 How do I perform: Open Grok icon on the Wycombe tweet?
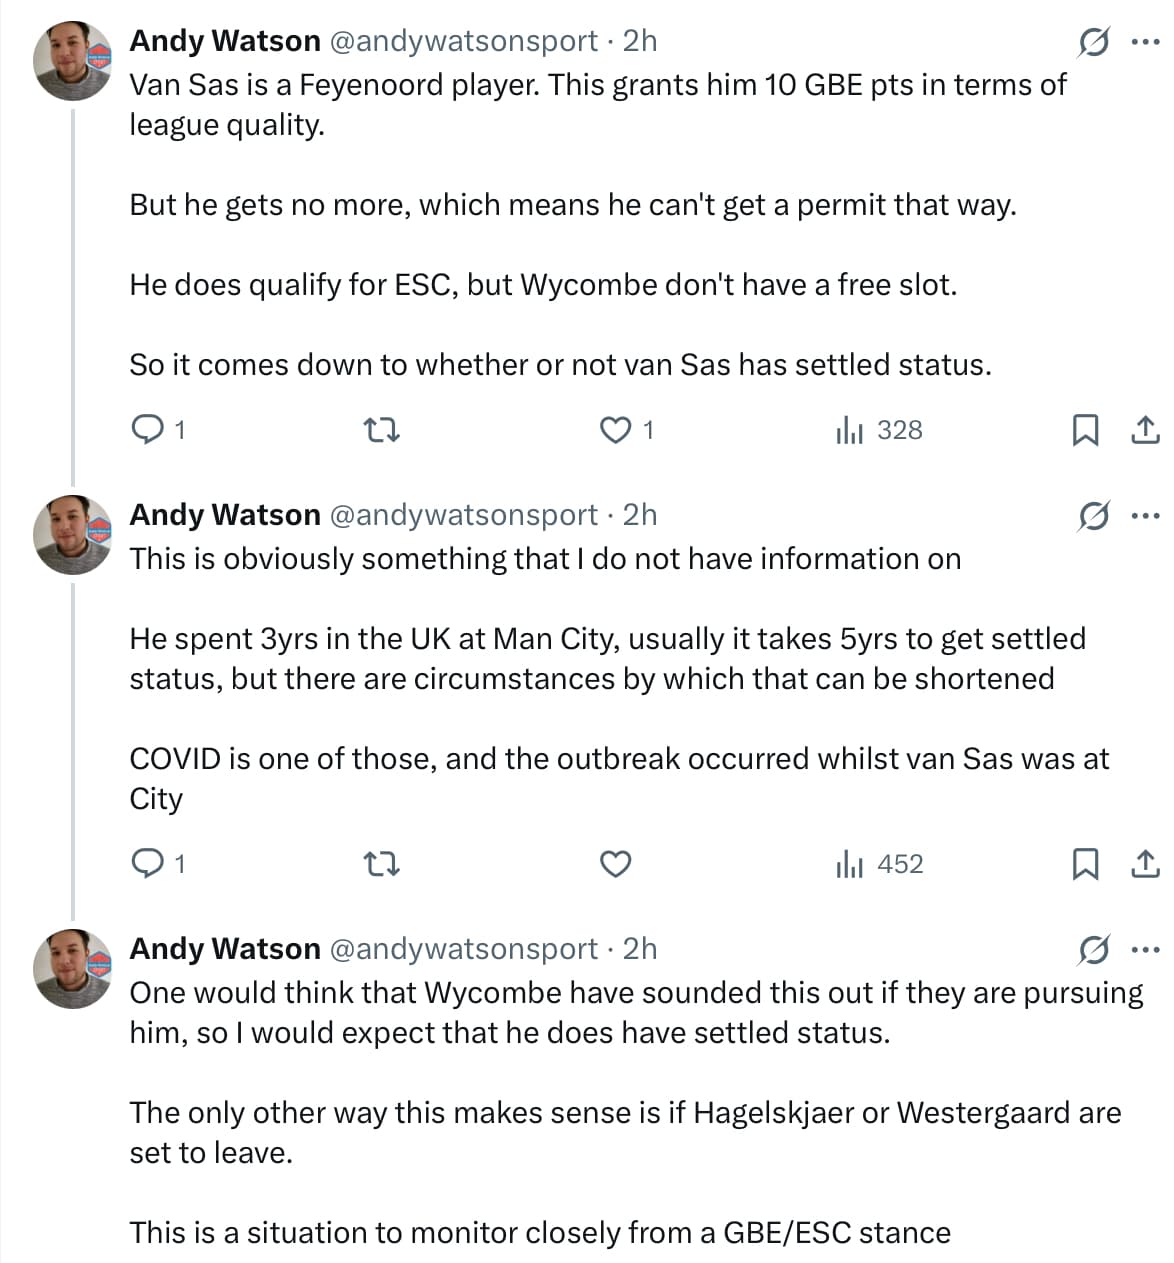1093,949
